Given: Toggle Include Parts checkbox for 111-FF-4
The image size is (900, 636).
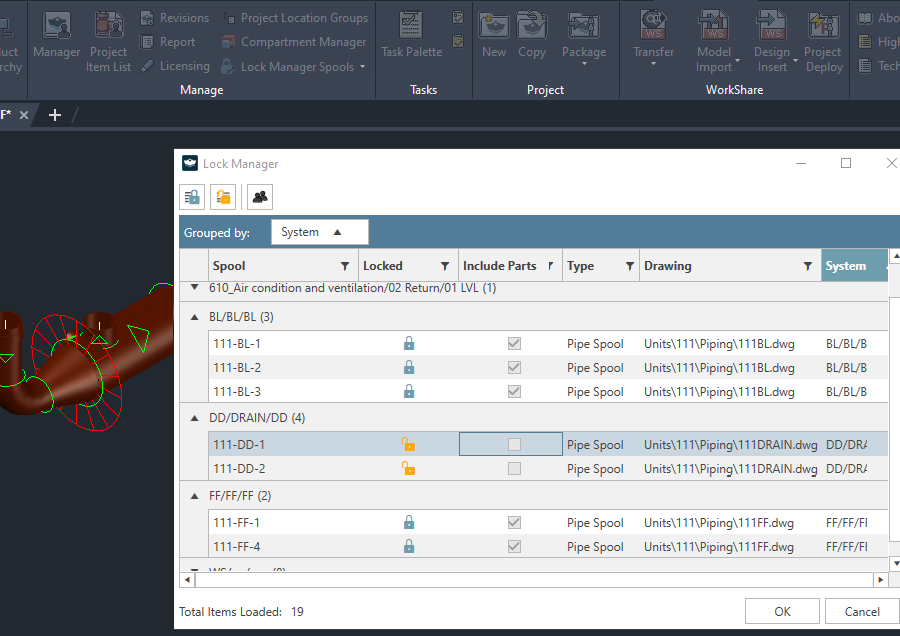Looking at the screenshot, I should 514,546.
